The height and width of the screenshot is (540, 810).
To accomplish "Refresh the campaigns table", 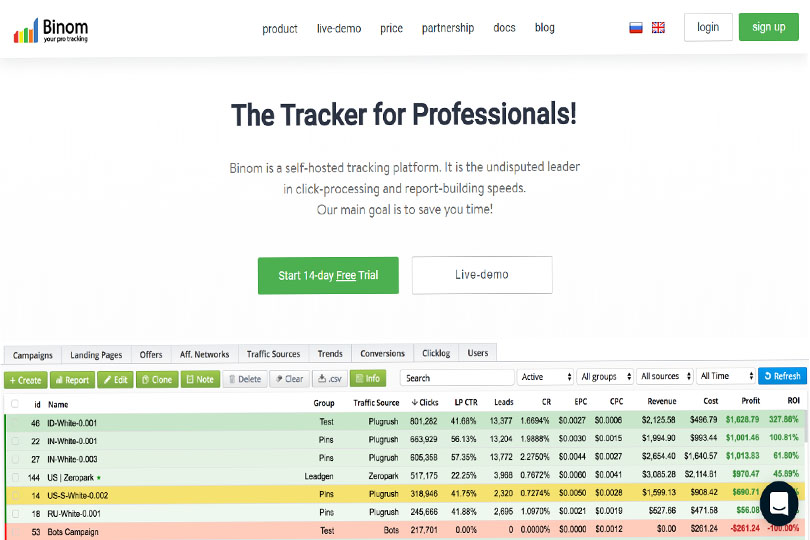I will coord(782,376).
